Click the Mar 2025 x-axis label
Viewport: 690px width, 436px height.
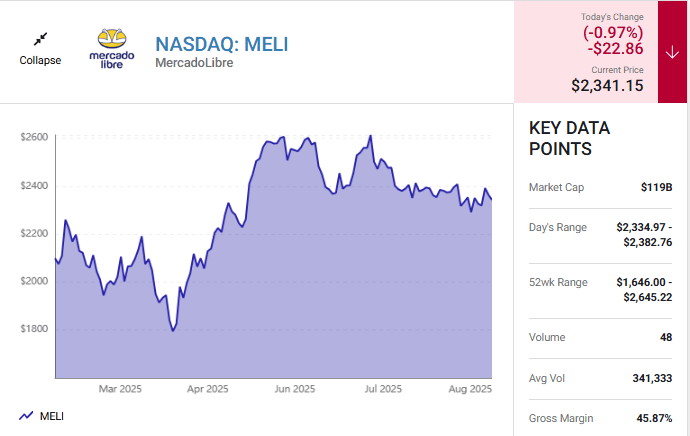[120, 389]
